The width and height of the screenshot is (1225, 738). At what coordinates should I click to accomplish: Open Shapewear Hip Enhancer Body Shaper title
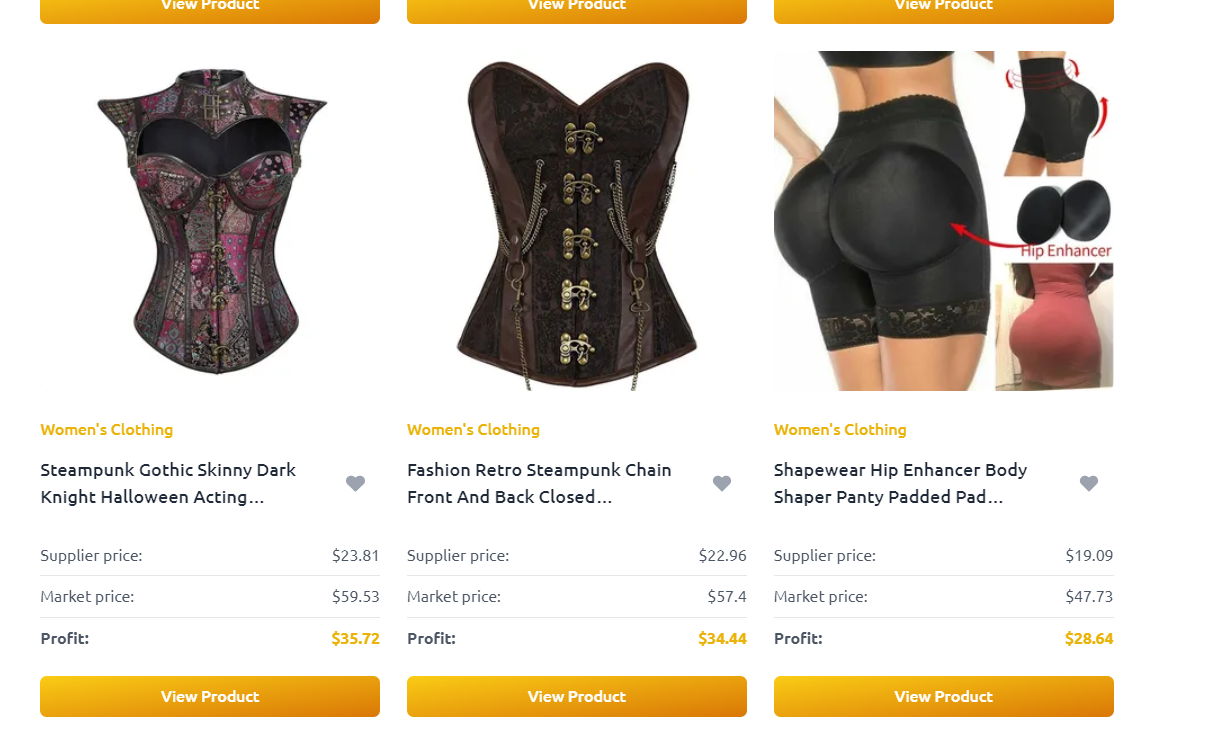pos(900,483)
